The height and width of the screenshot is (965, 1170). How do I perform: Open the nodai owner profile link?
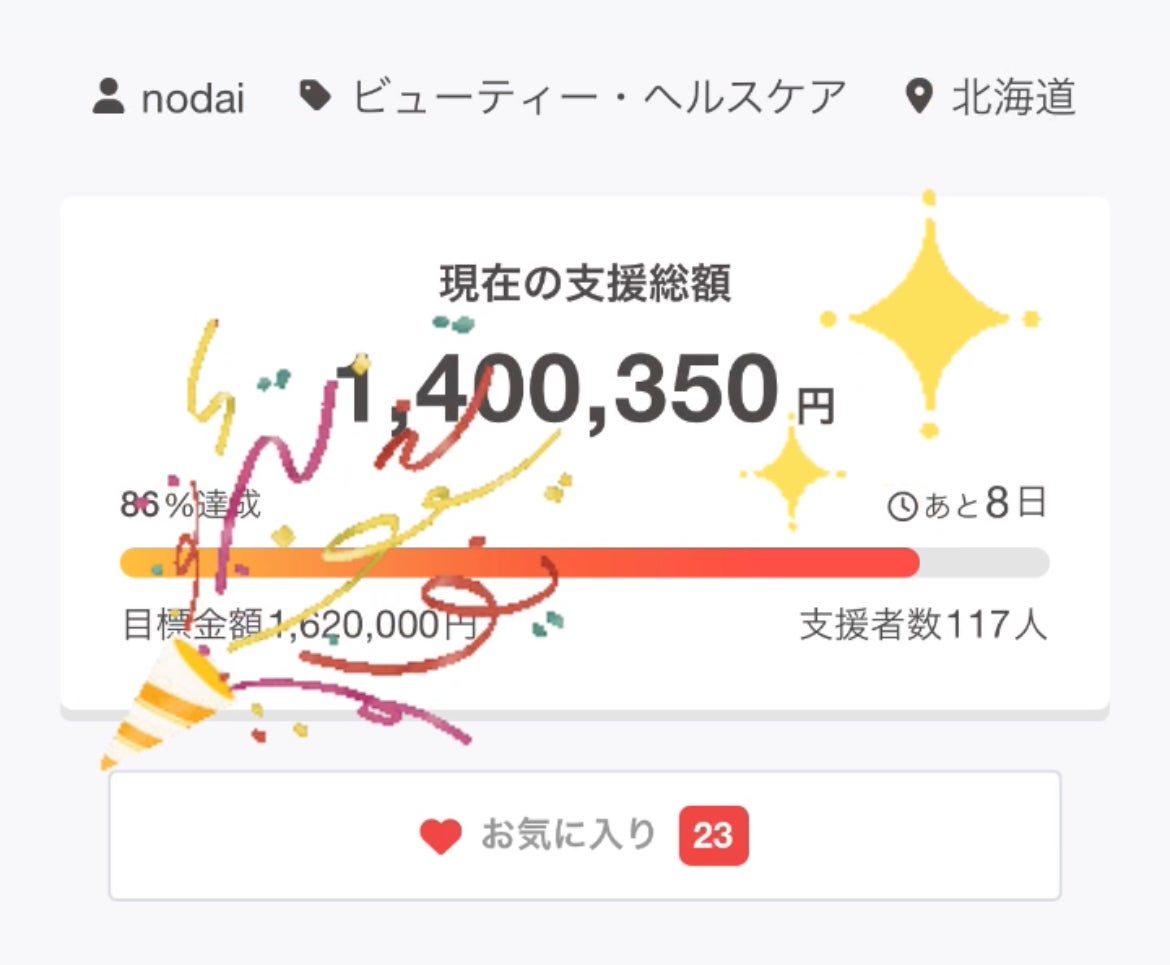[x=193, y=98]
